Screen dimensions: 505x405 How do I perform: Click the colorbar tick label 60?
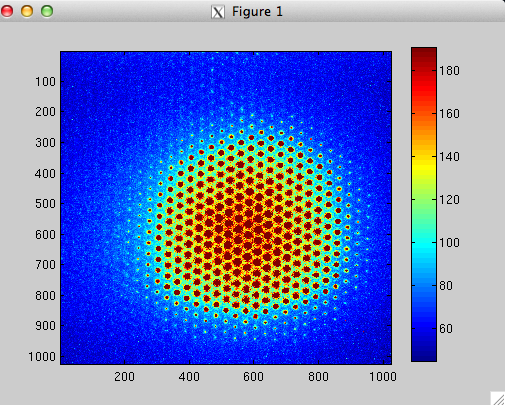(446, 329)
